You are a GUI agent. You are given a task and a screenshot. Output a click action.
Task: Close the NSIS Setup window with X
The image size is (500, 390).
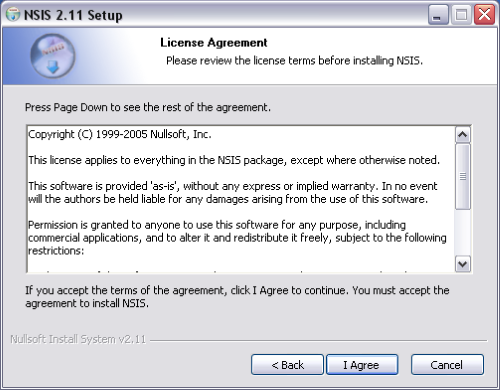pos(484,15)
